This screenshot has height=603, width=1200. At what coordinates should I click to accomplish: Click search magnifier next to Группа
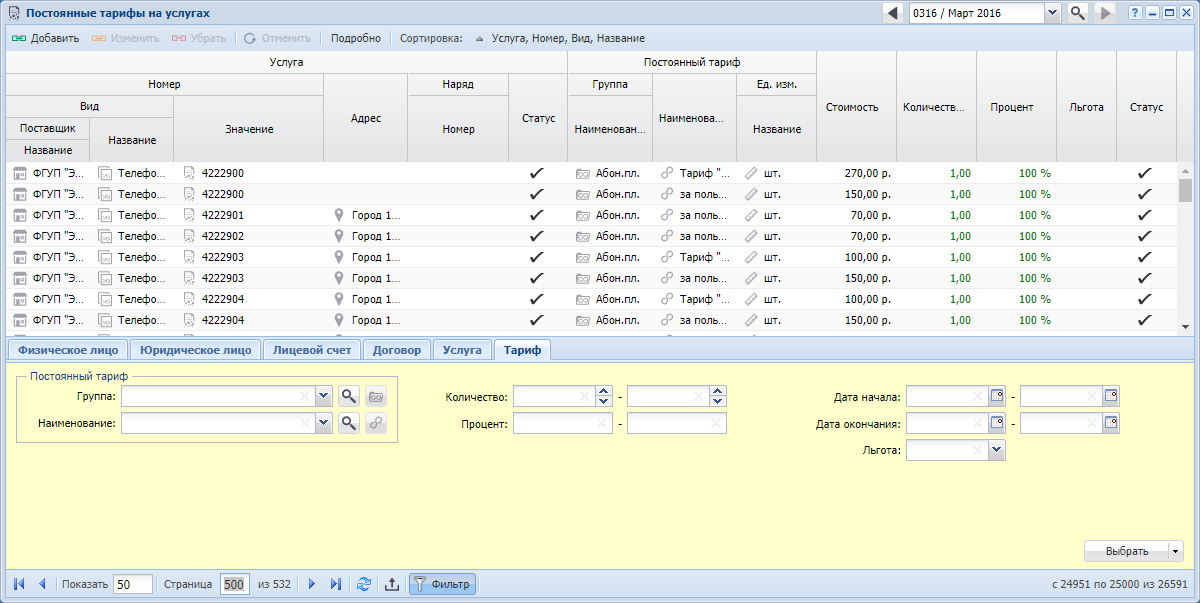tap(348, 397)
